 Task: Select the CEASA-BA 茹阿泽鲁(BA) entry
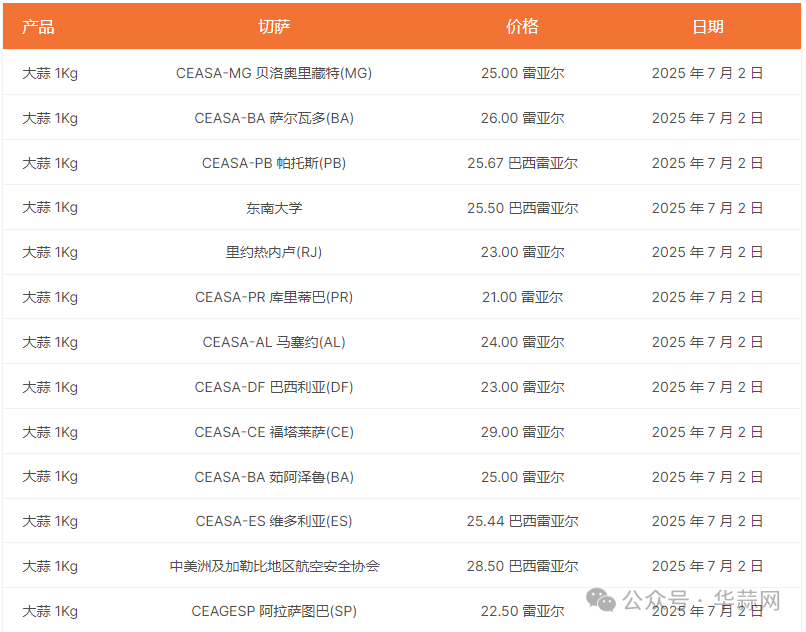(x=274, y=477)
